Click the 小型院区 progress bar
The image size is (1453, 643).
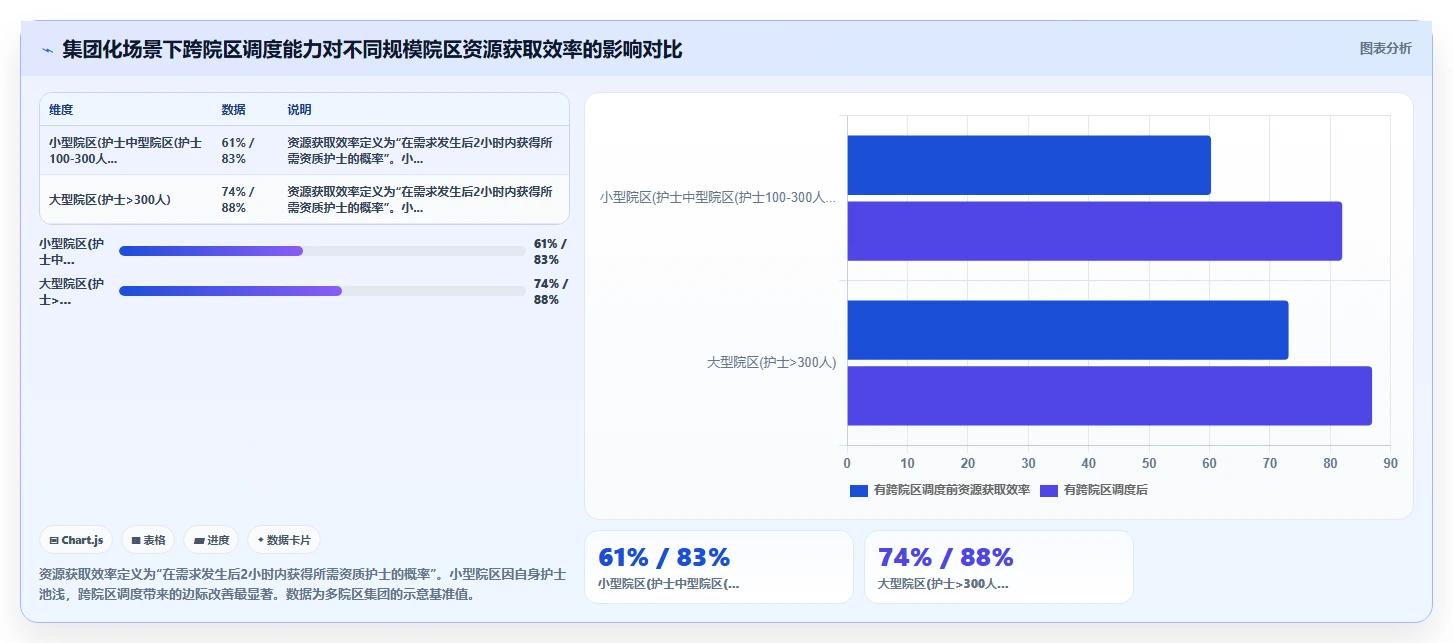(322, 251)
